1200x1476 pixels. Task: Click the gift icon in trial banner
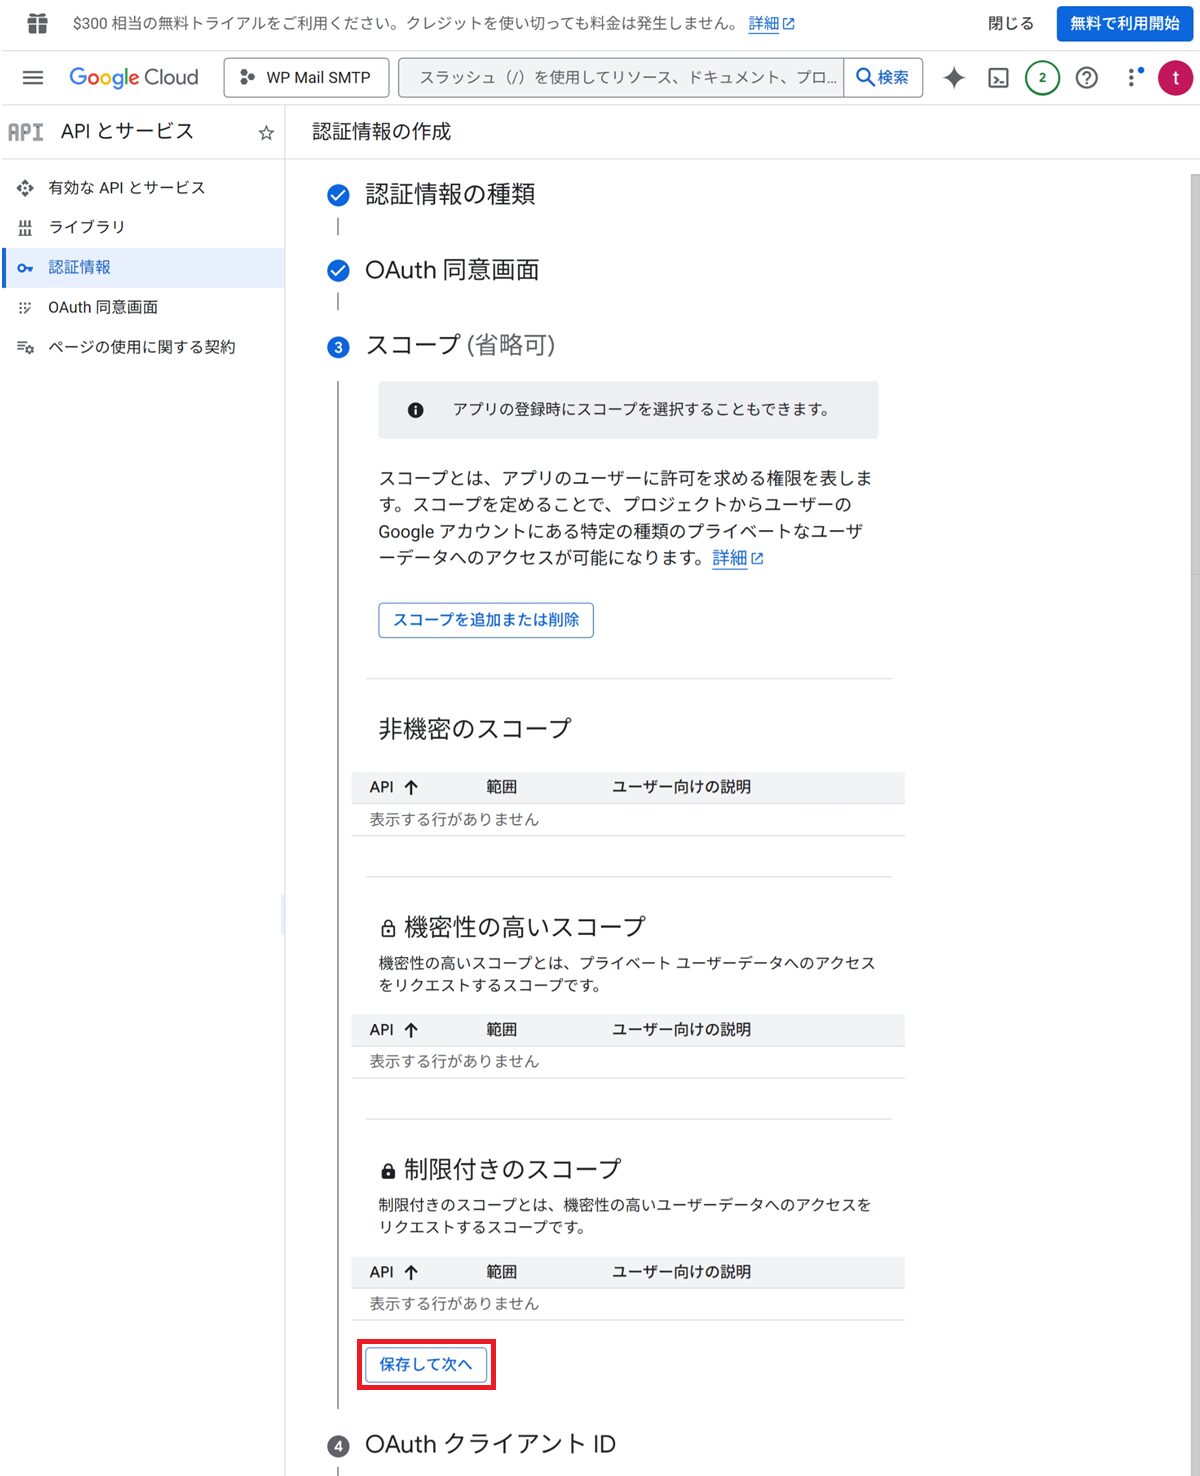click(x=37, y=23)
